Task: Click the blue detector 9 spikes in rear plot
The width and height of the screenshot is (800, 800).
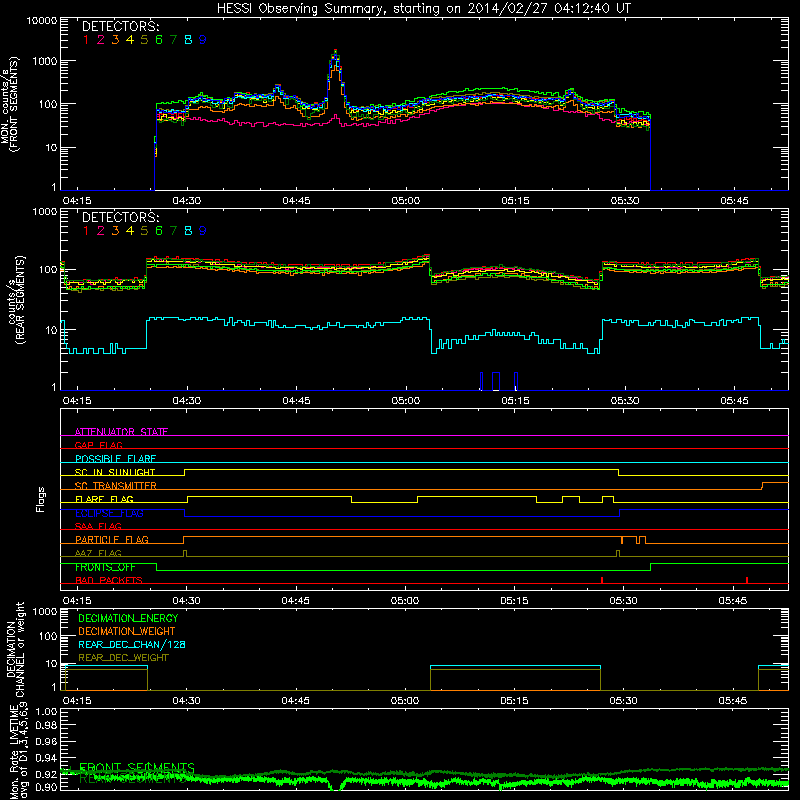Action: coord(499,381)
